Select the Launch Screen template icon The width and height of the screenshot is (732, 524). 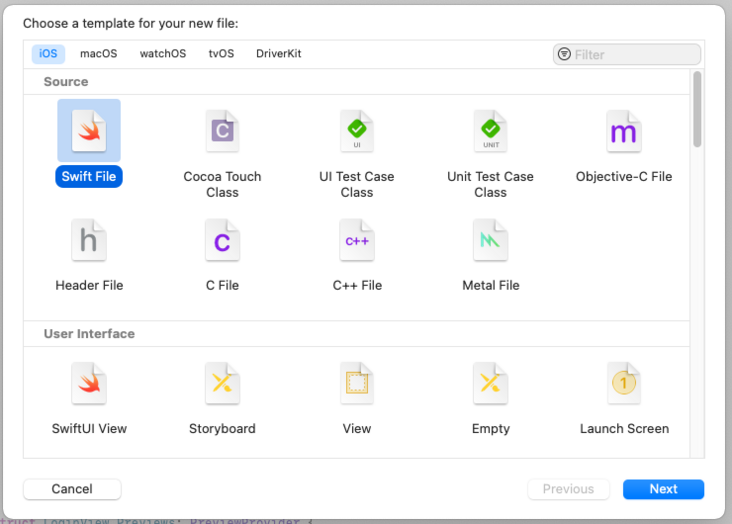(x=624, y=383)
